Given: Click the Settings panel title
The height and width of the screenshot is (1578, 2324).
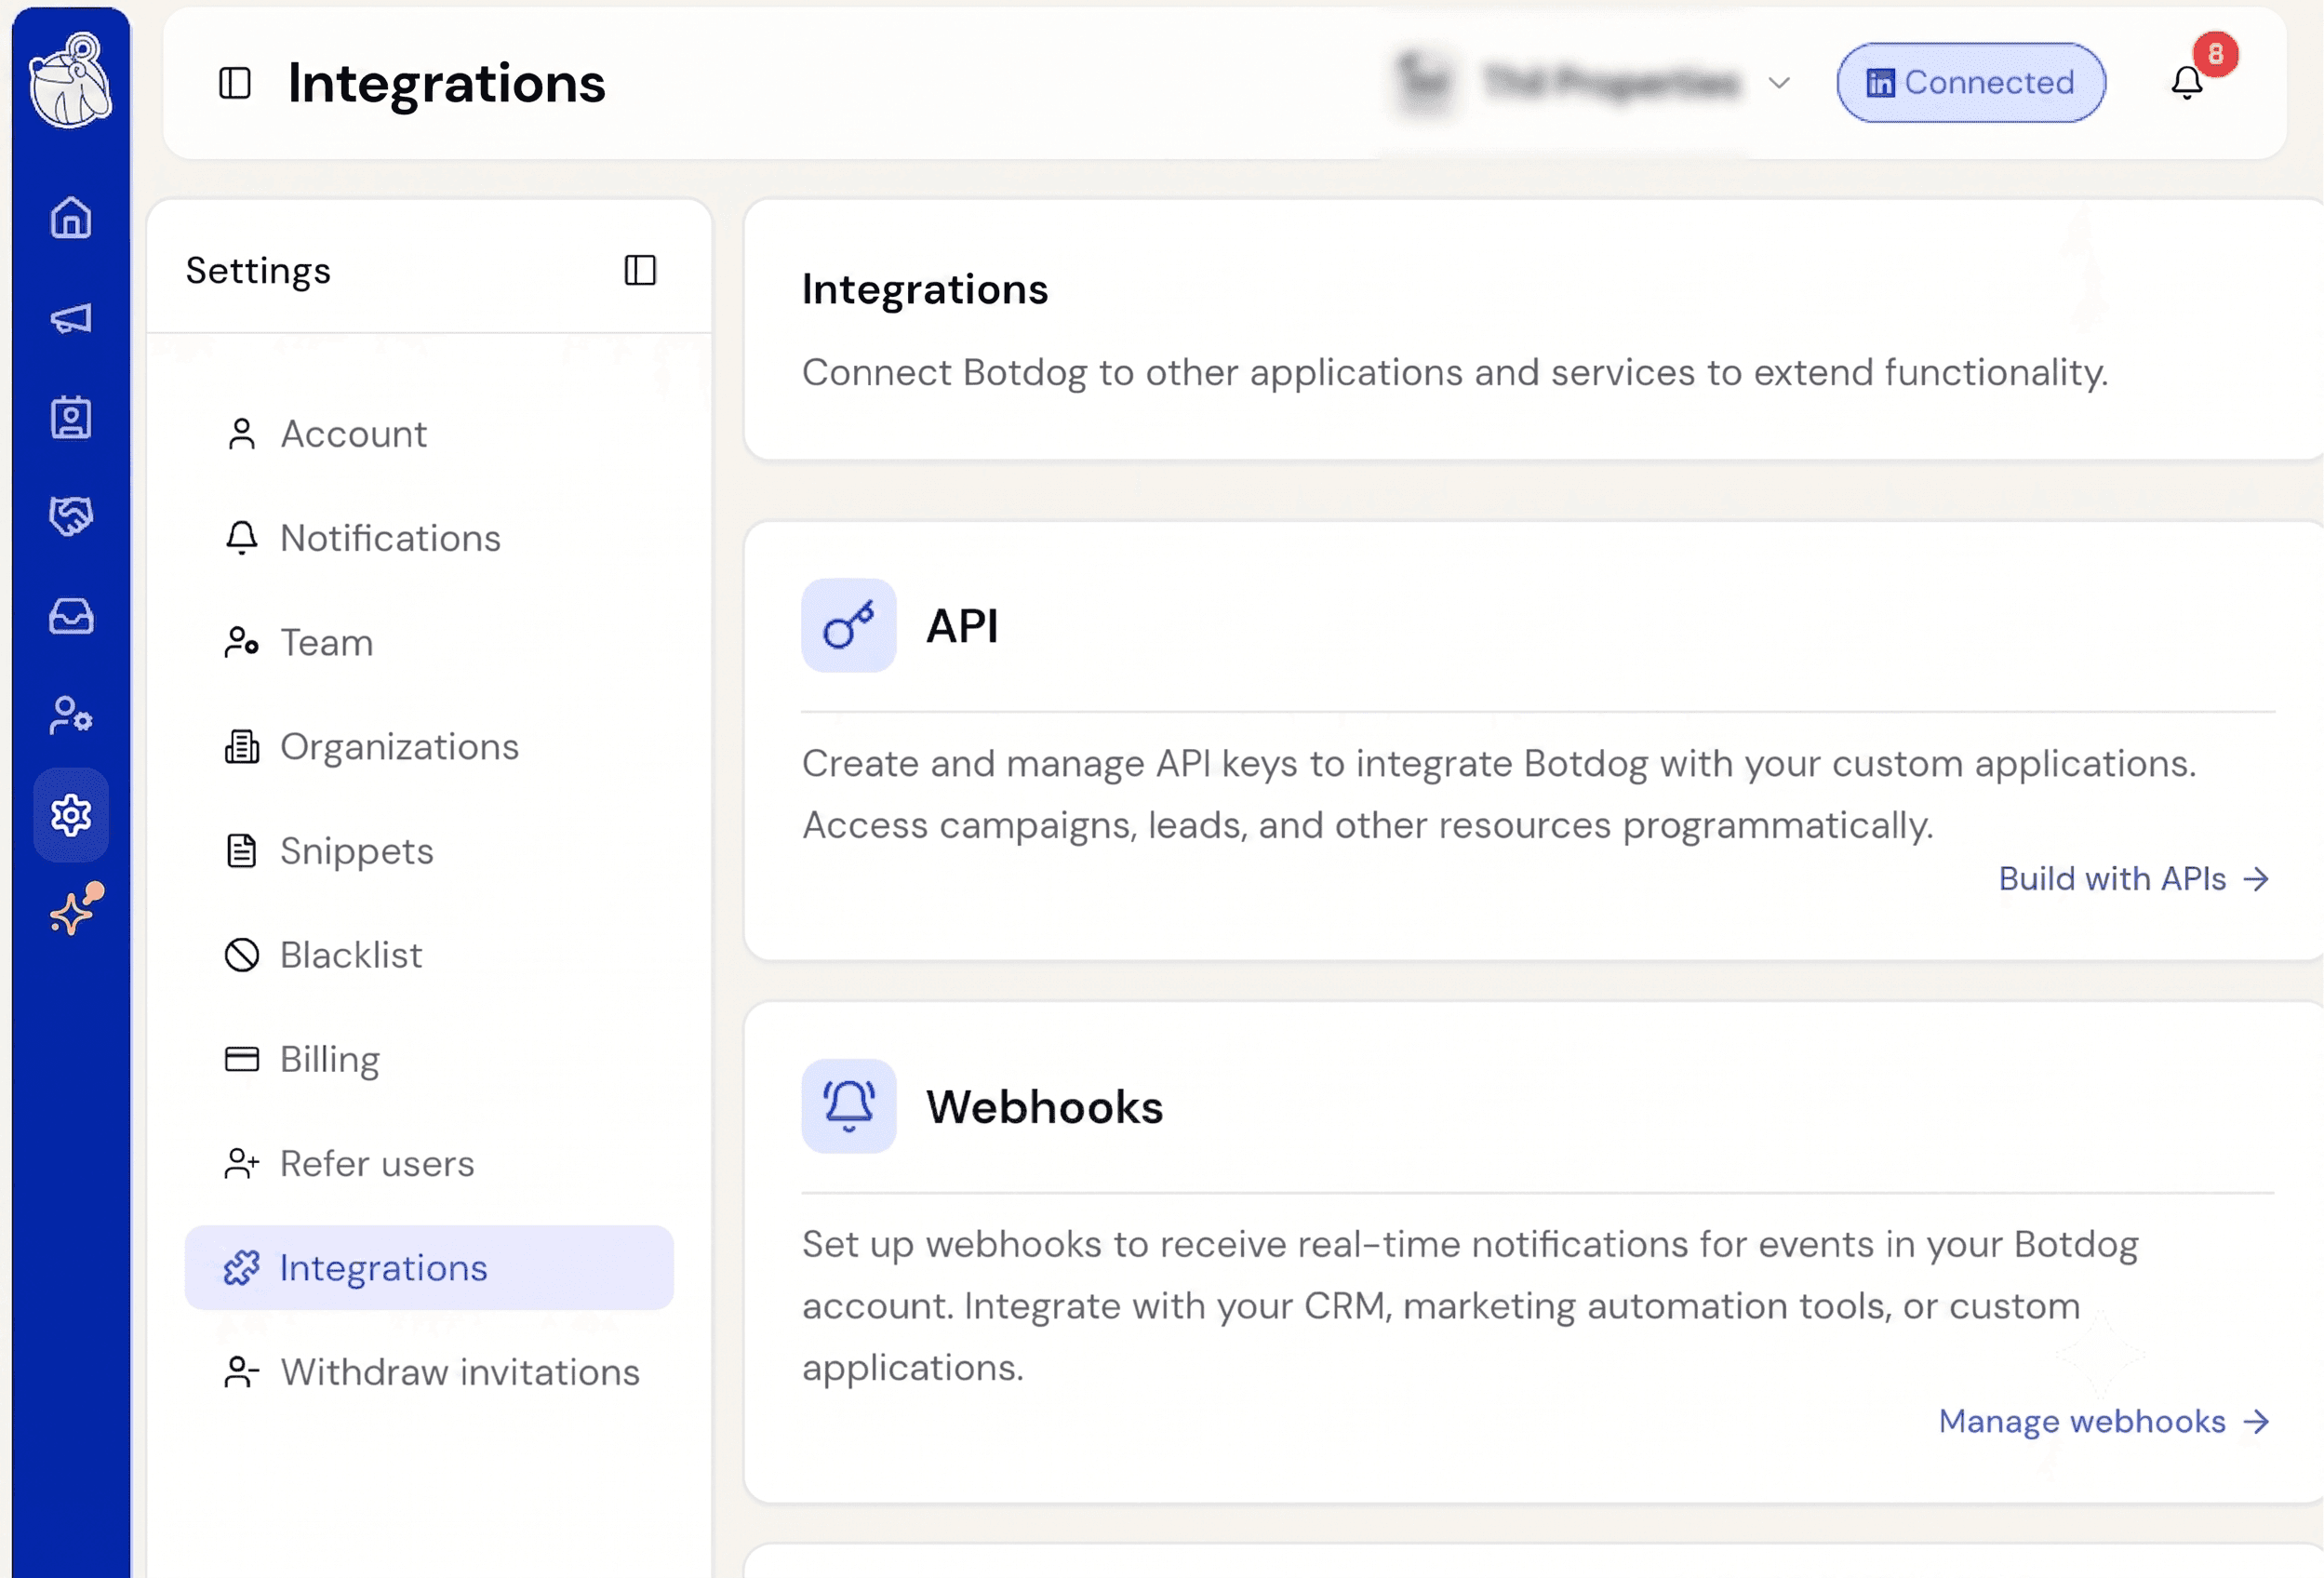Looking at the screenshot, I should [258, 271].
